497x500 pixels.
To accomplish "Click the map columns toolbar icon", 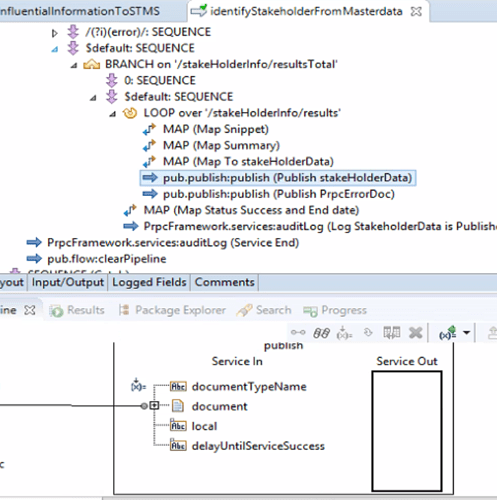I will [392, 332].
